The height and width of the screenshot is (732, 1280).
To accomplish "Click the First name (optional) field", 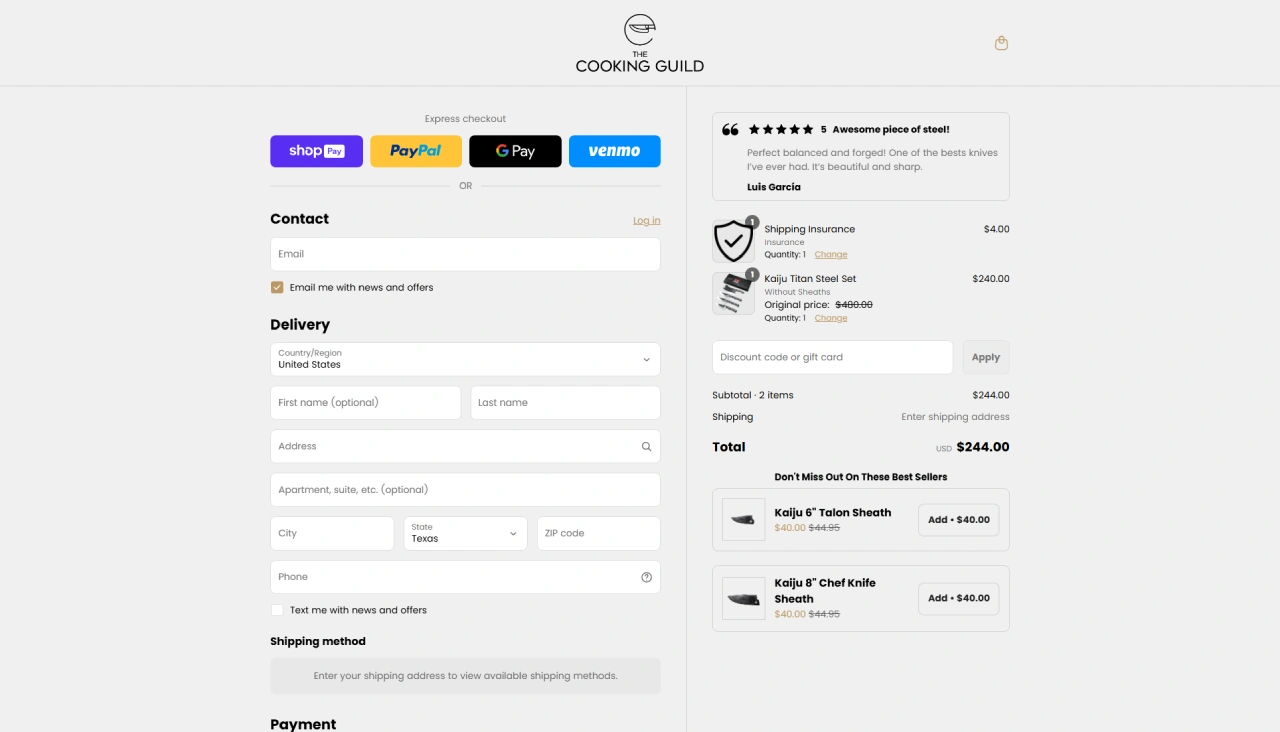I will (366, 403).
